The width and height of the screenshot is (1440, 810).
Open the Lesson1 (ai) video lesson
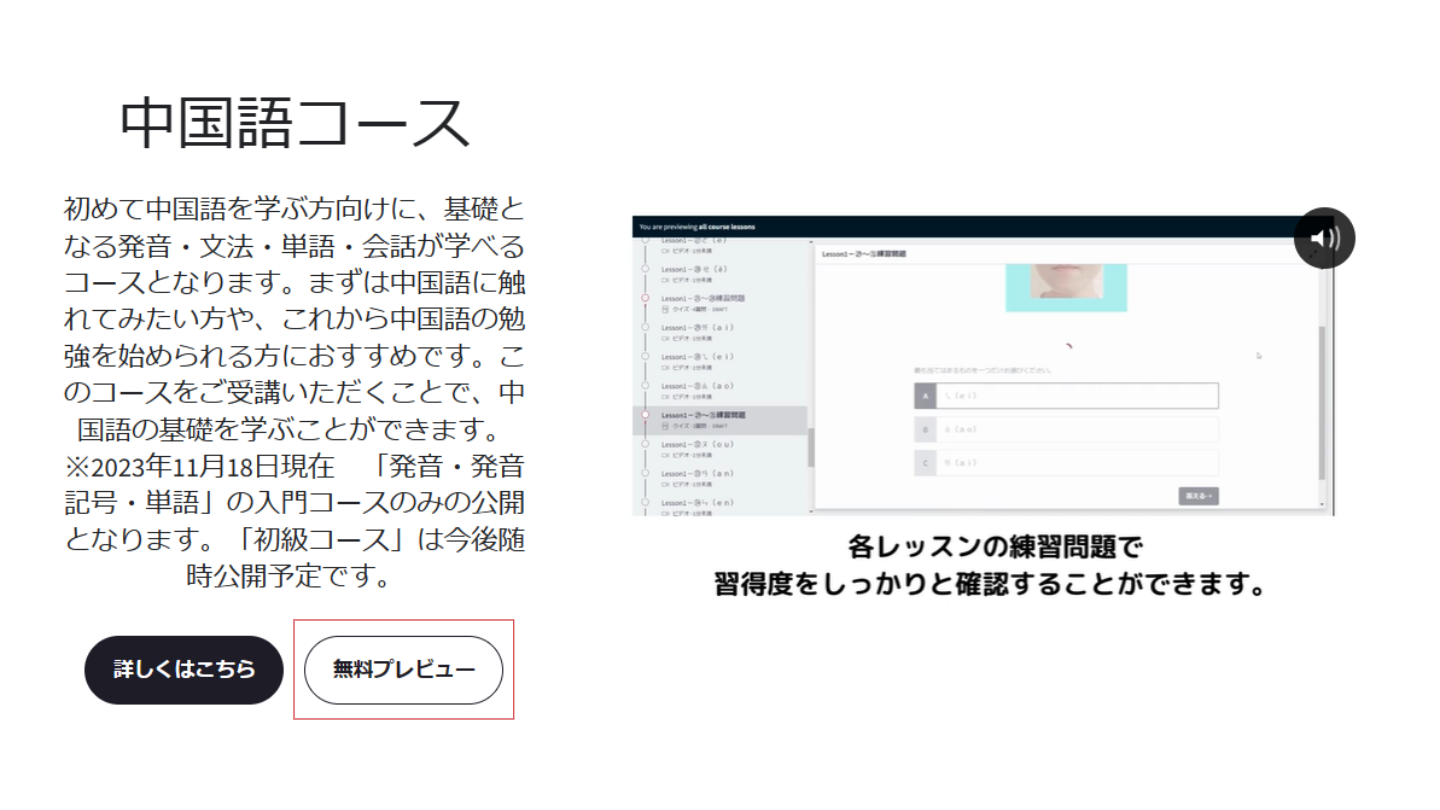(x=698, y=328)
